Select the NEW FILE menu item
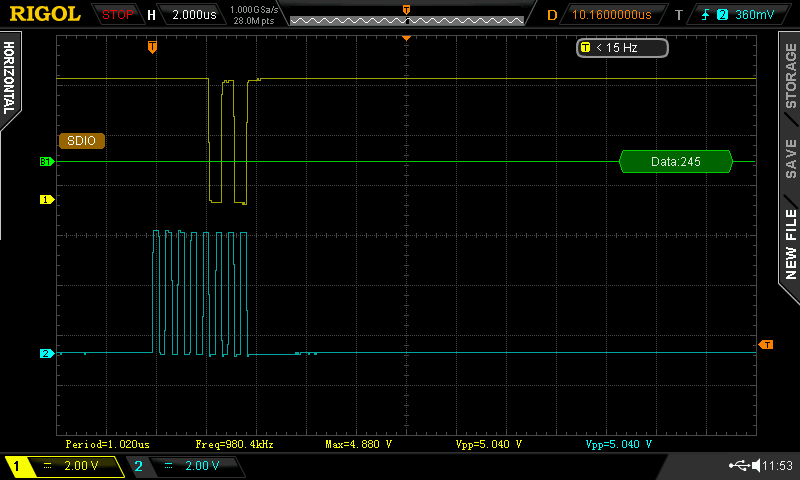The width and height of the screenshot is (800, 480). point(790,244)
